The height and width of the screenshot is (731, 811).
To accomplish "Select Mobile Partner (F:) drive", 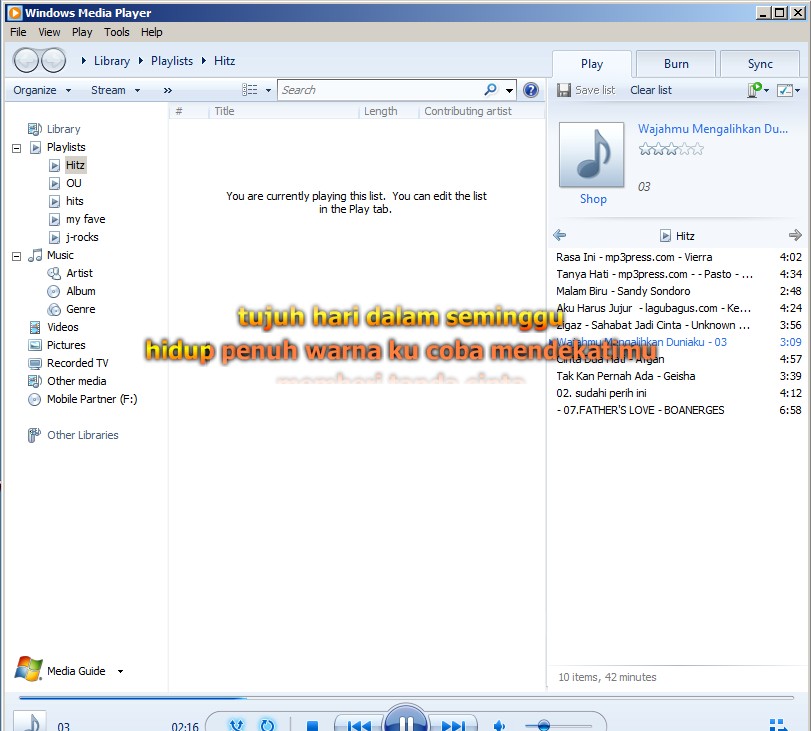I will point(92,399).
